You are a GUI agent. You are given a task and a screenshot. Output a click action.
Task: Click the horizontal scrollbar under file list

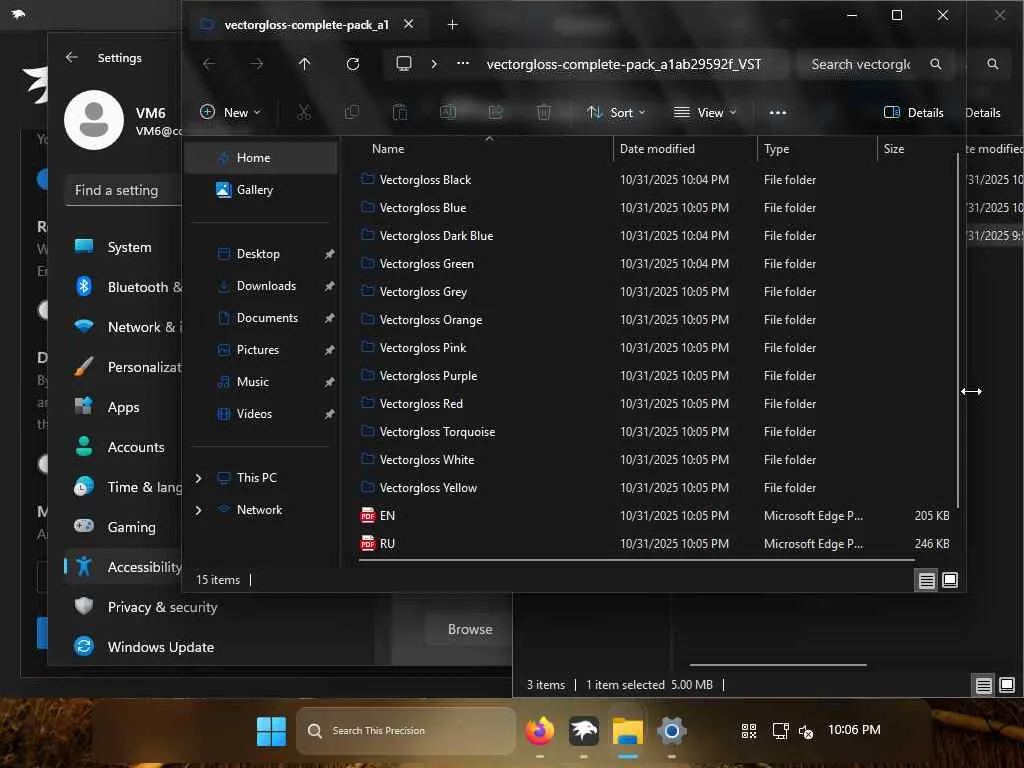tap(636, 560)
